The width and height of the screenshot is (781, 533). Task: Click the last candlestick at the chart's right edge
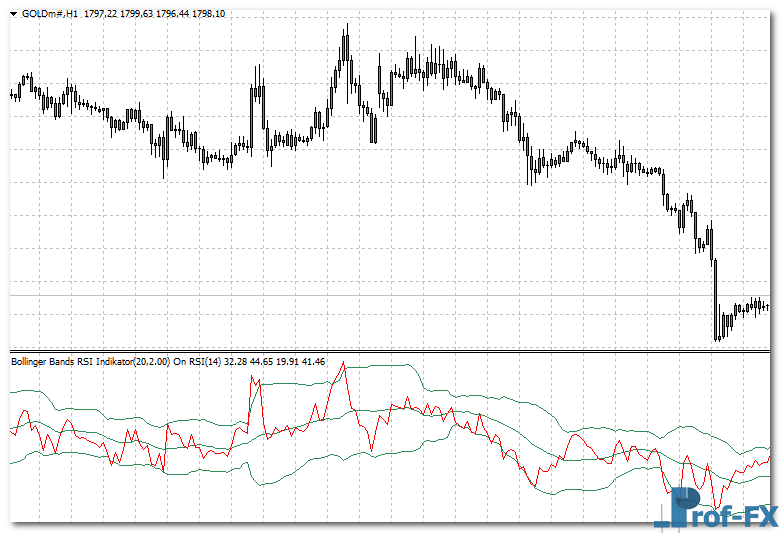[x=766, y=307]
